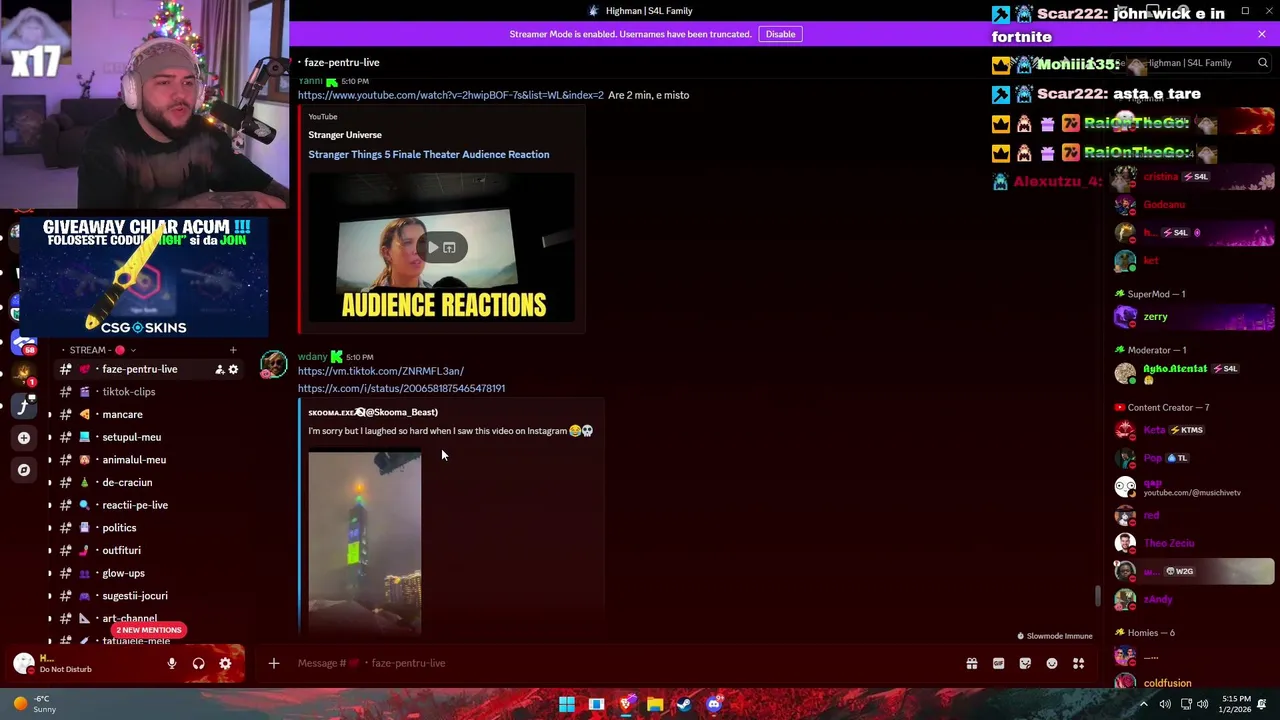Open the notification bell in the taskbar

point(1262,704)
